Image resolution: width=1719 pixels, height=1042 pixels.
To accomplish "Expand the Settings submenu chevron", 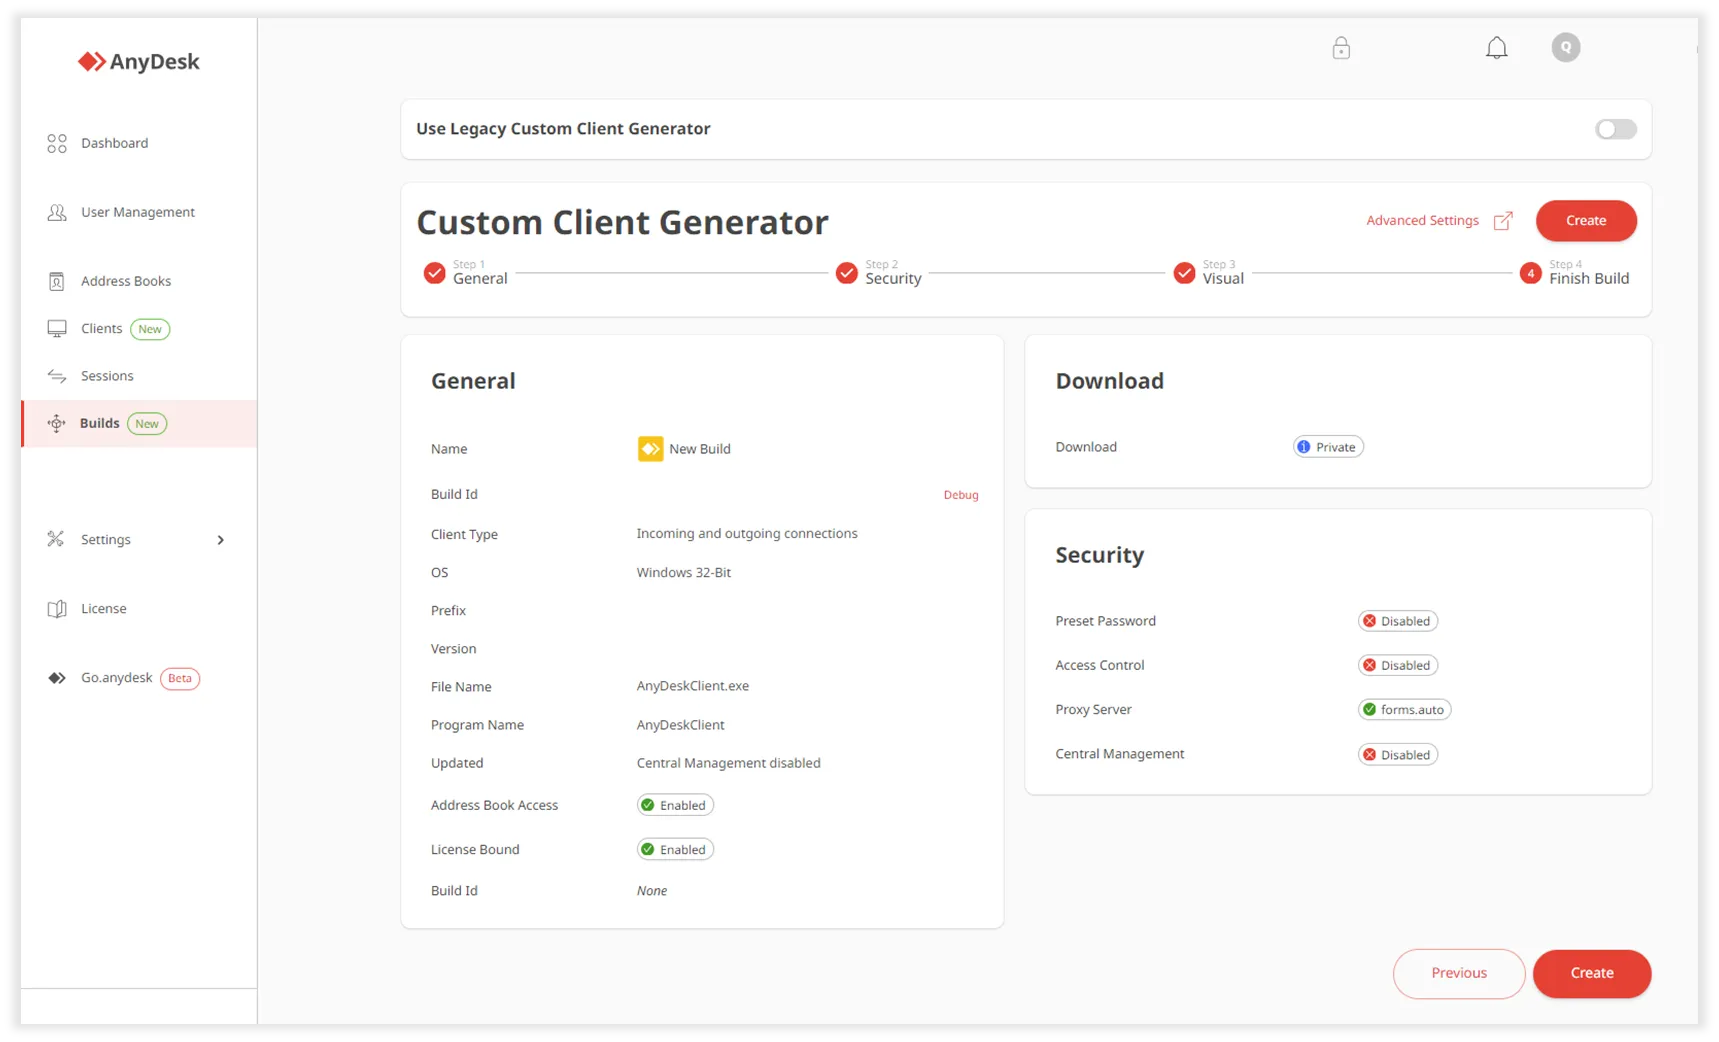I will [x=221, y=540].
